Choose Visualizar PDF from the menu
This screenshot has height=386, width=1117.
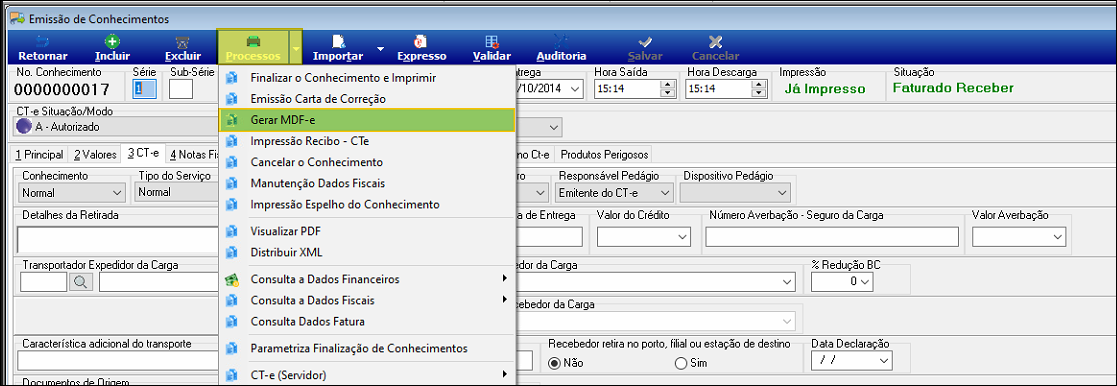click(367, 231)
